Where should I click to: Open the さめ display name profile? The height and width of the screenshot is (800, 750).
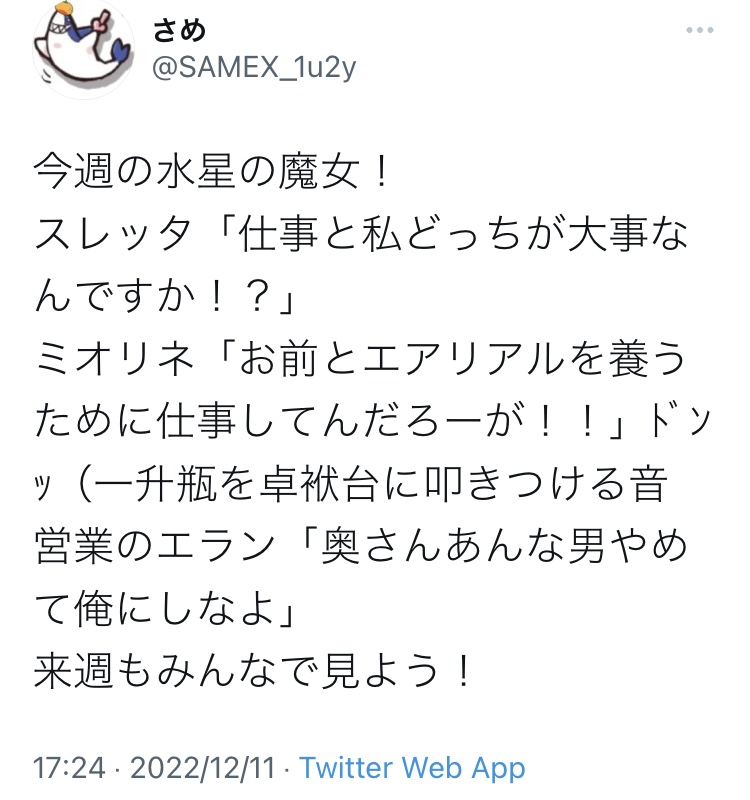tap(179, 30)
